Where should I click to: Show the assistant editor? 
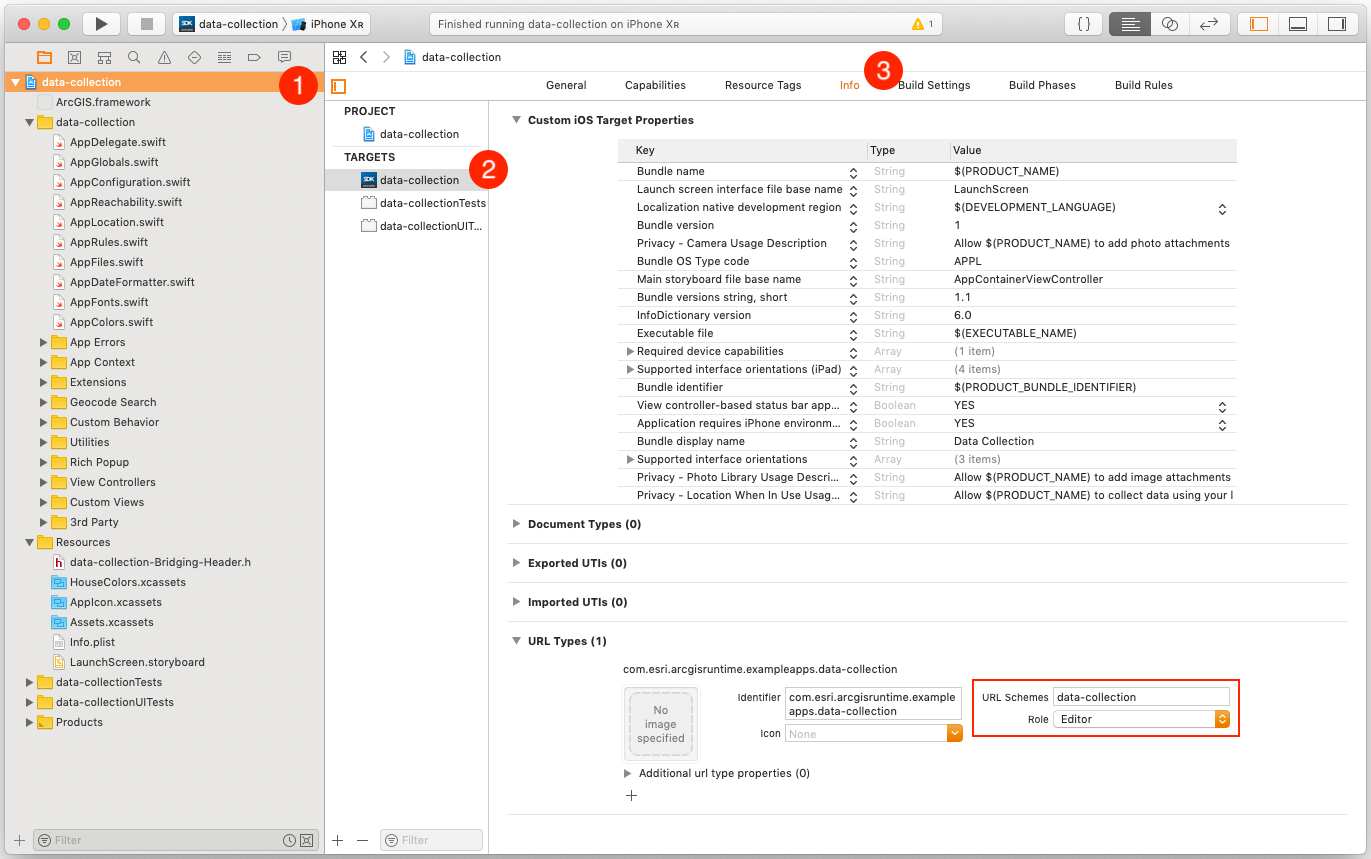pos(1169,24)
